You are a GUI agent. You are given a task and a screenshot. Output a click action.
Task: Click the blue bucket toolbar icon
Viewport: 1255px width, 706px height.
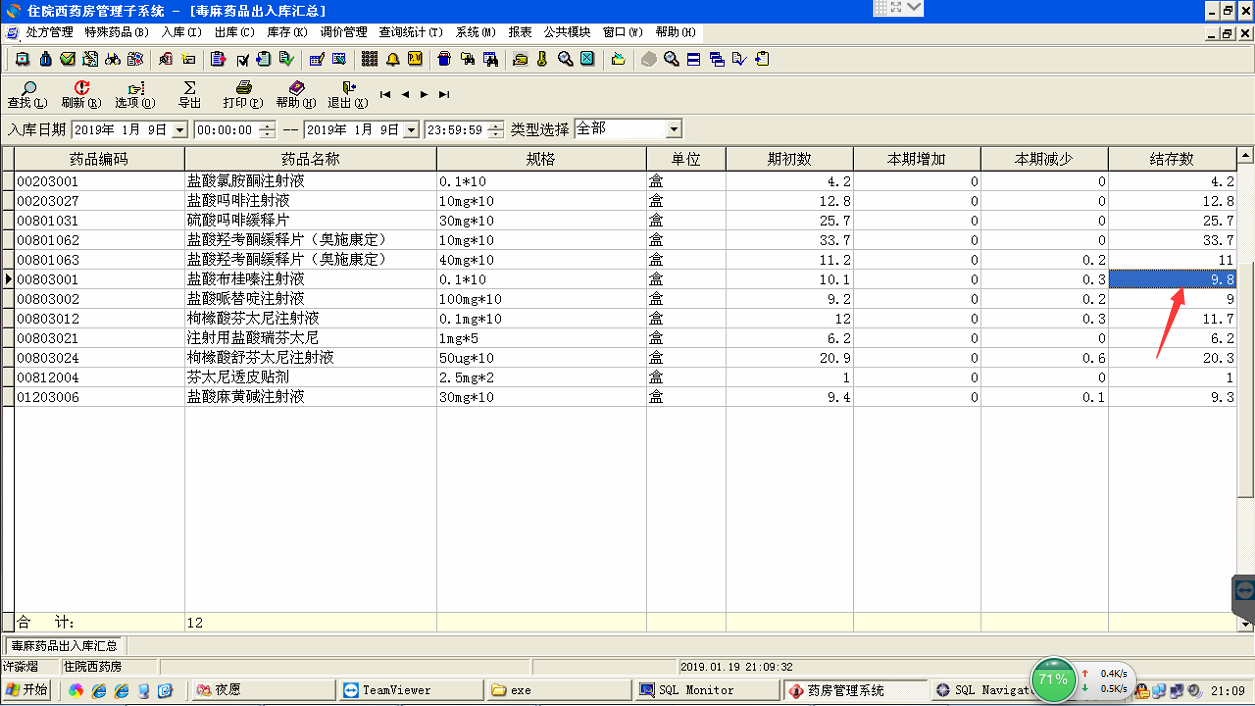coord(445,59)
